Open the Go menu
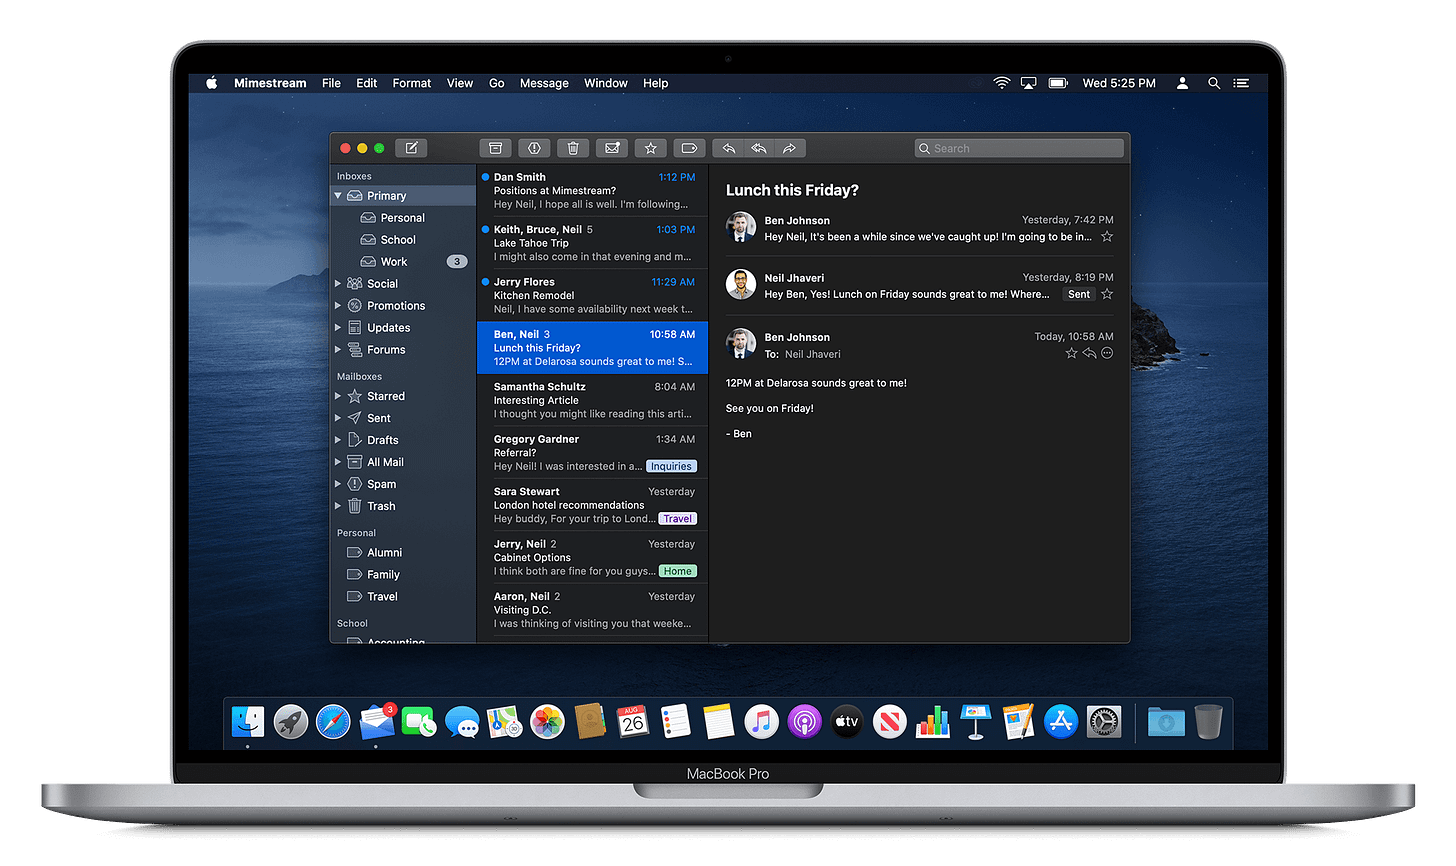 point(497,83)
